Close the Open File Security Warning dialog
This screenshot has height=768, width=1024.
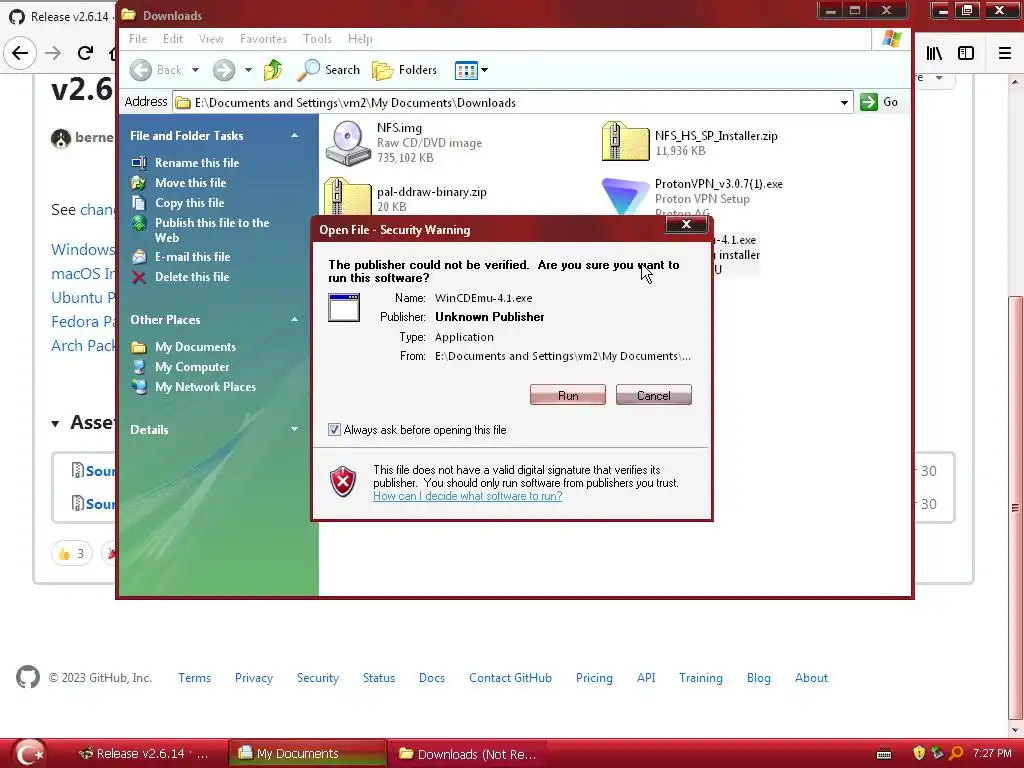coord(686,224)
